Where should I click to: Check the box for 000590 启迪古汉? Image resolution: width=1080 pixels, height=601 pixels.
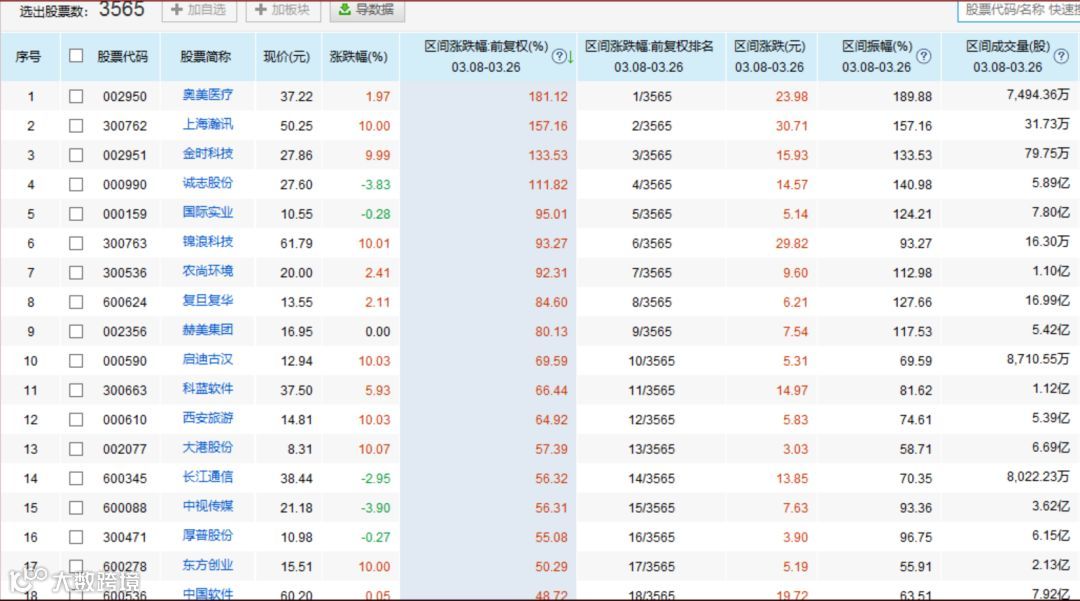(76, 361)
